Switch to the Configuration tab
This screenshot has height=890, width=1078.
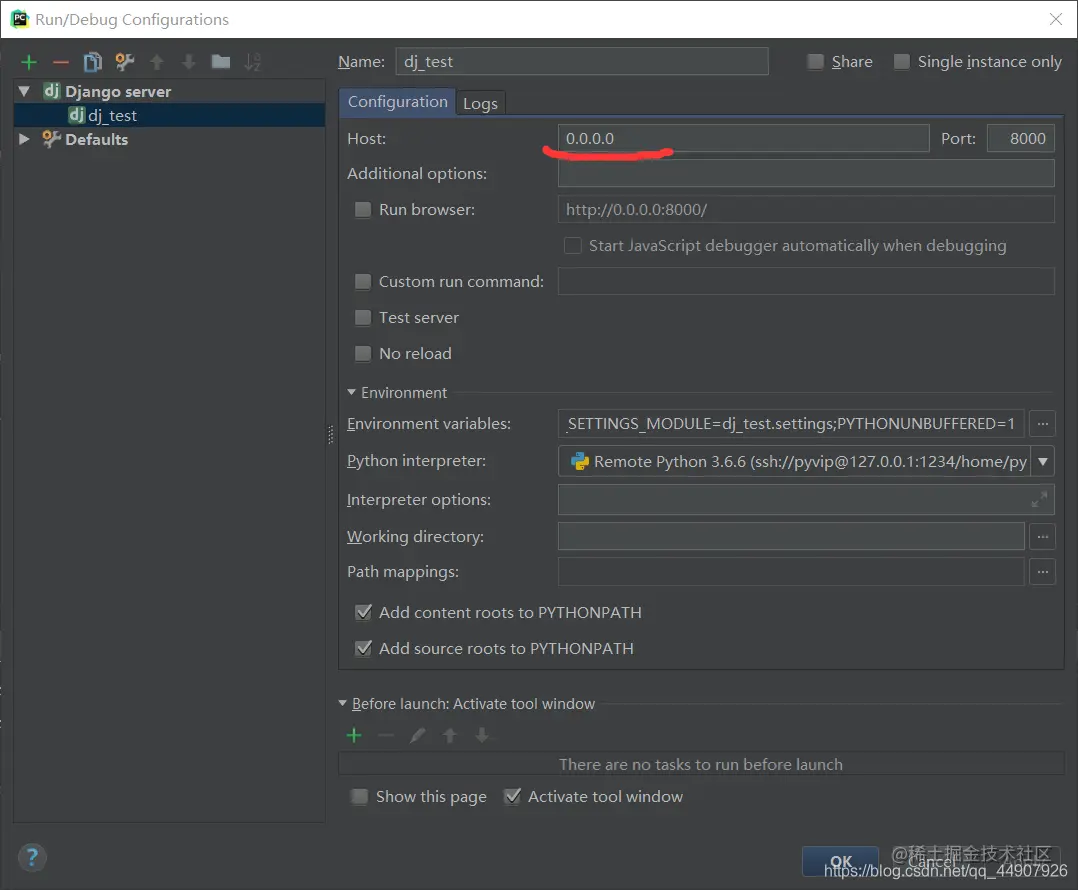pos(397,102)
